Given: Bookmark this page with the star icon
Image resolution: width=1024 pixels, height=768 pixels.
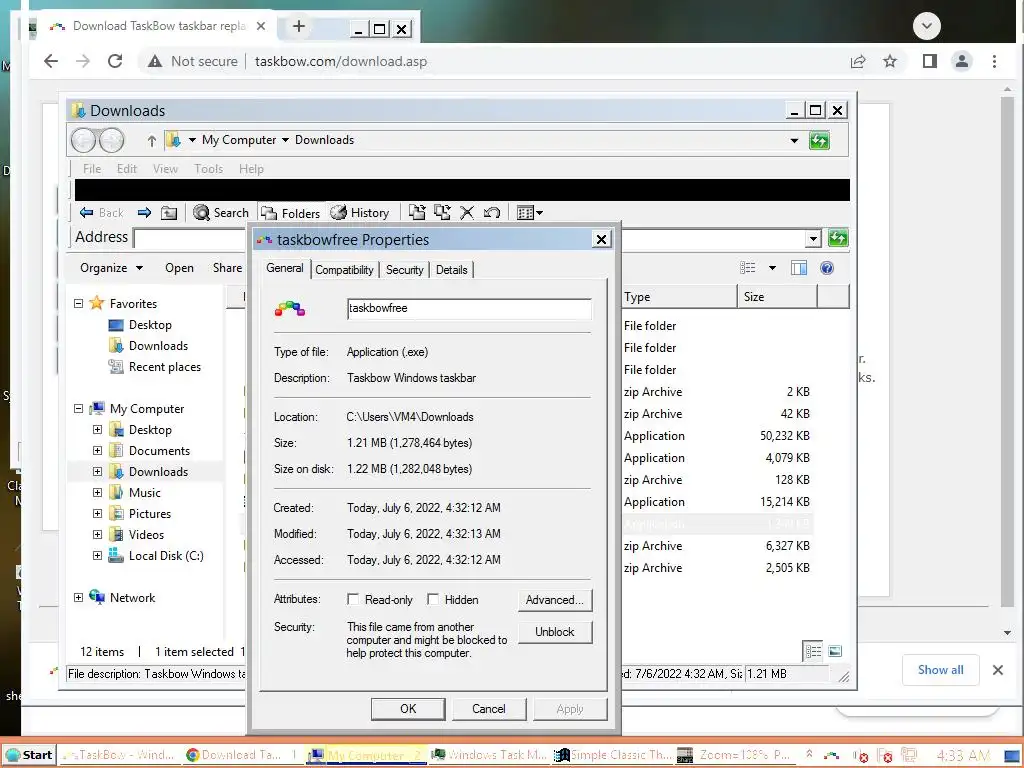Looking at the screenshot, I should (889, 61).
